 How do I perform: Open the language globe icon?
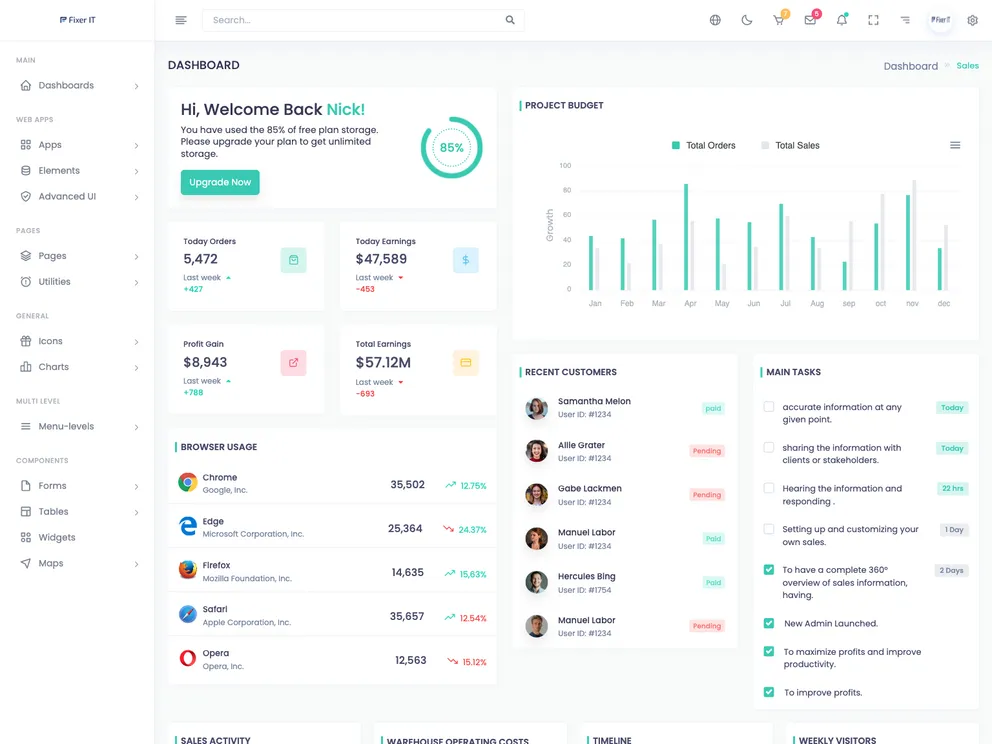pos(715,20)
